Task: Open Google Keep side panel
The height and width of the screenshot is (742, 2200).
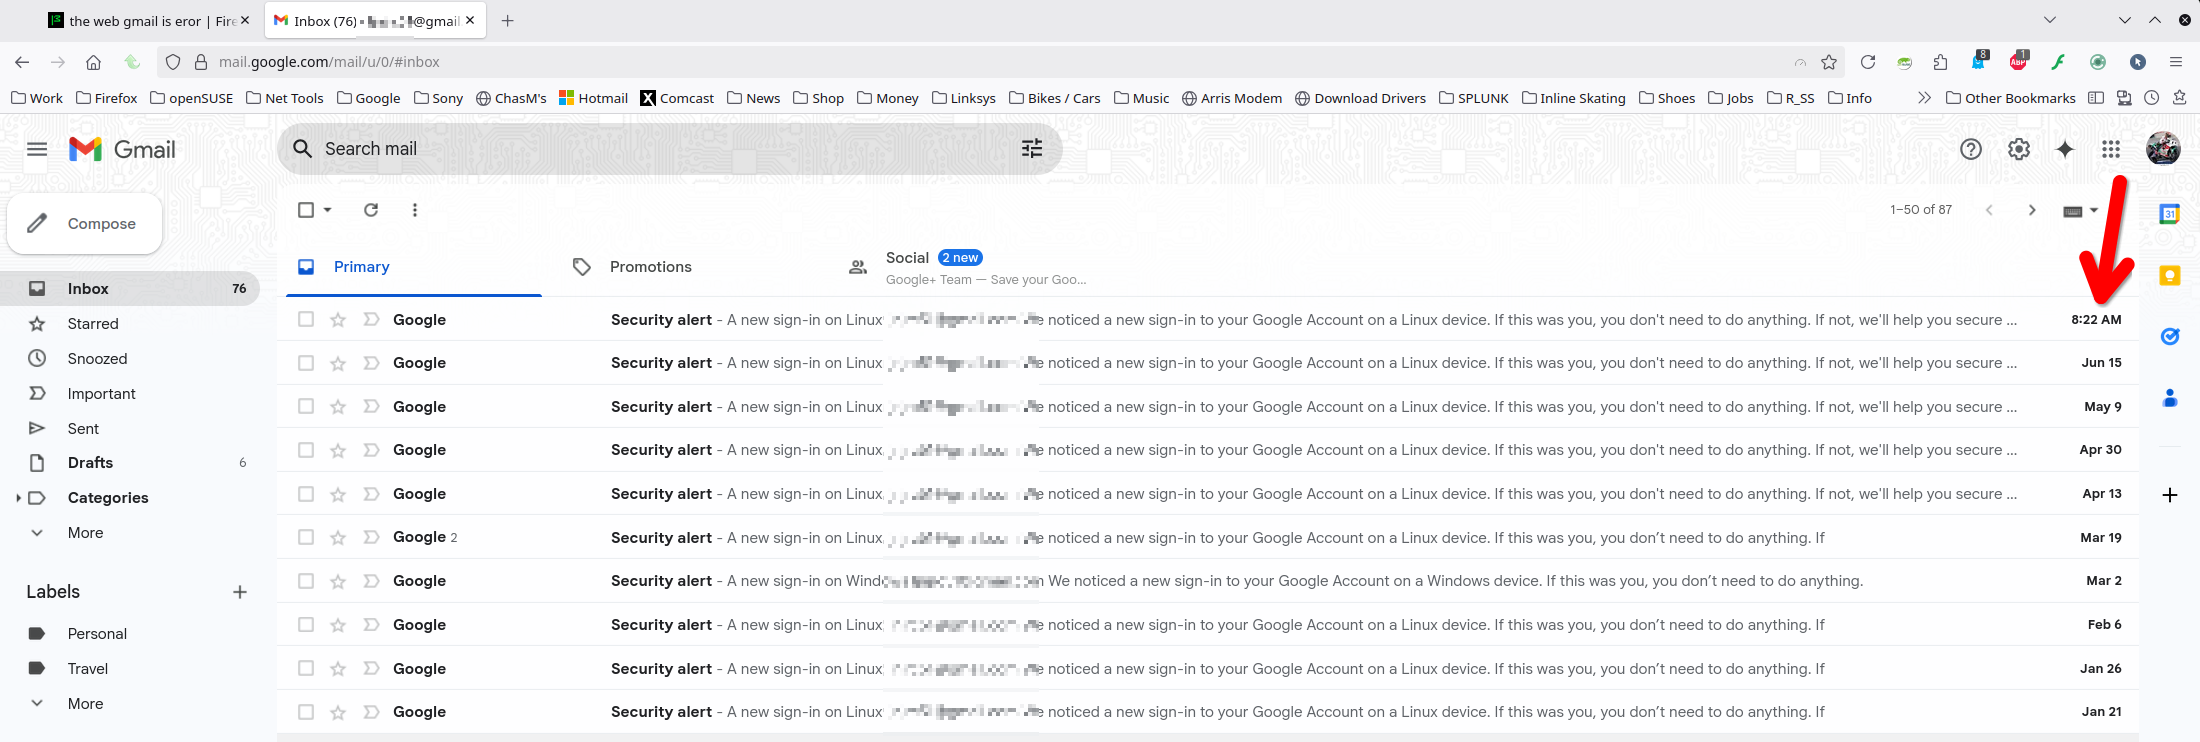Action: (x=2170, y=276)
